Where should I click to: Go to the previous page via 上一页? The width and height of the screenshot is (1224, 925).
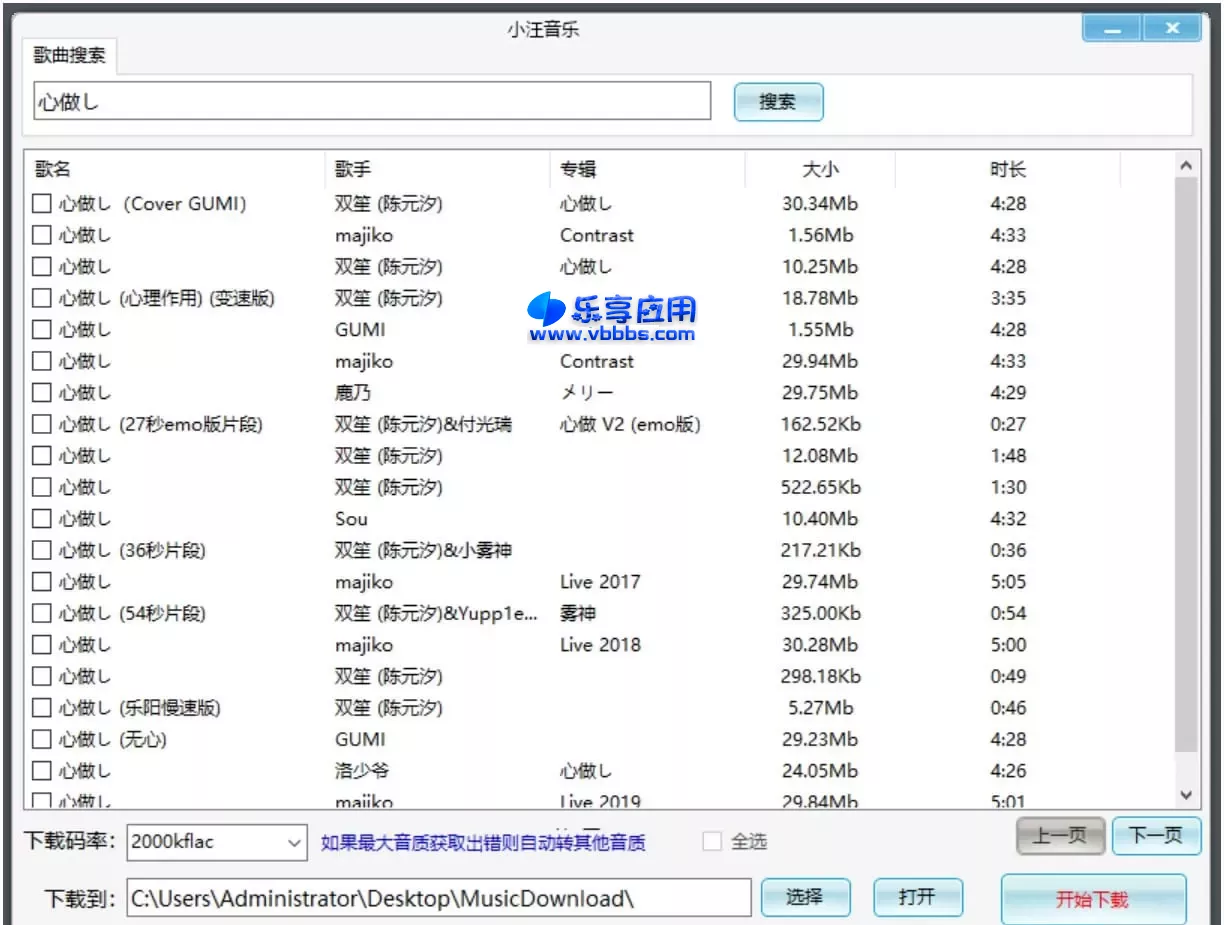click(x=1059, y=836)
